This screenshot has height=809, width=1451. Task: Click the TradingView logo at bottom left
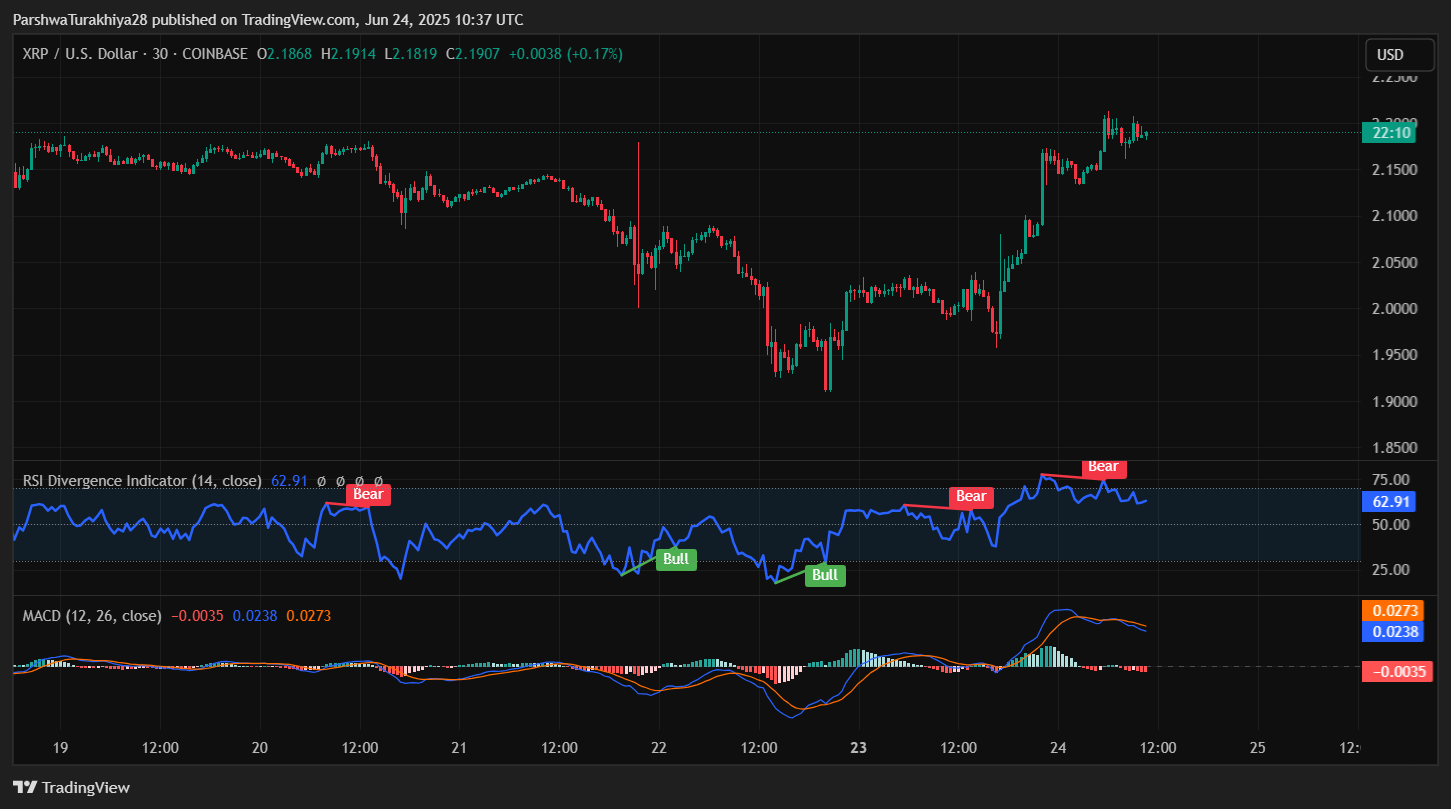click(x=71, y=787)
